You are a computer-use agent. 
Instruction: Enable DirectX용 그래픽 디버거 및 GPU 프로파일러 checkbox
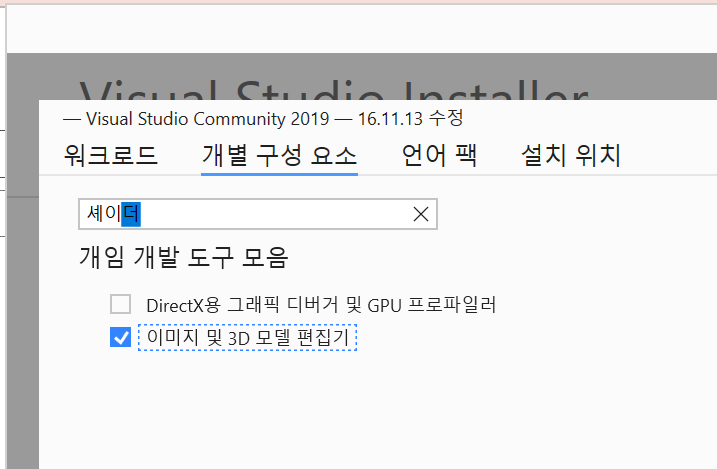(x=120, y=304)
